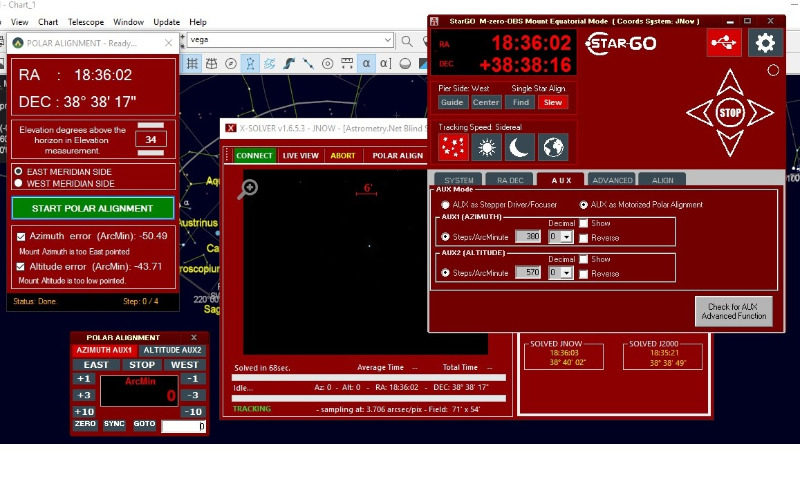Select solar tracking speed sun icon

[486, 147]
